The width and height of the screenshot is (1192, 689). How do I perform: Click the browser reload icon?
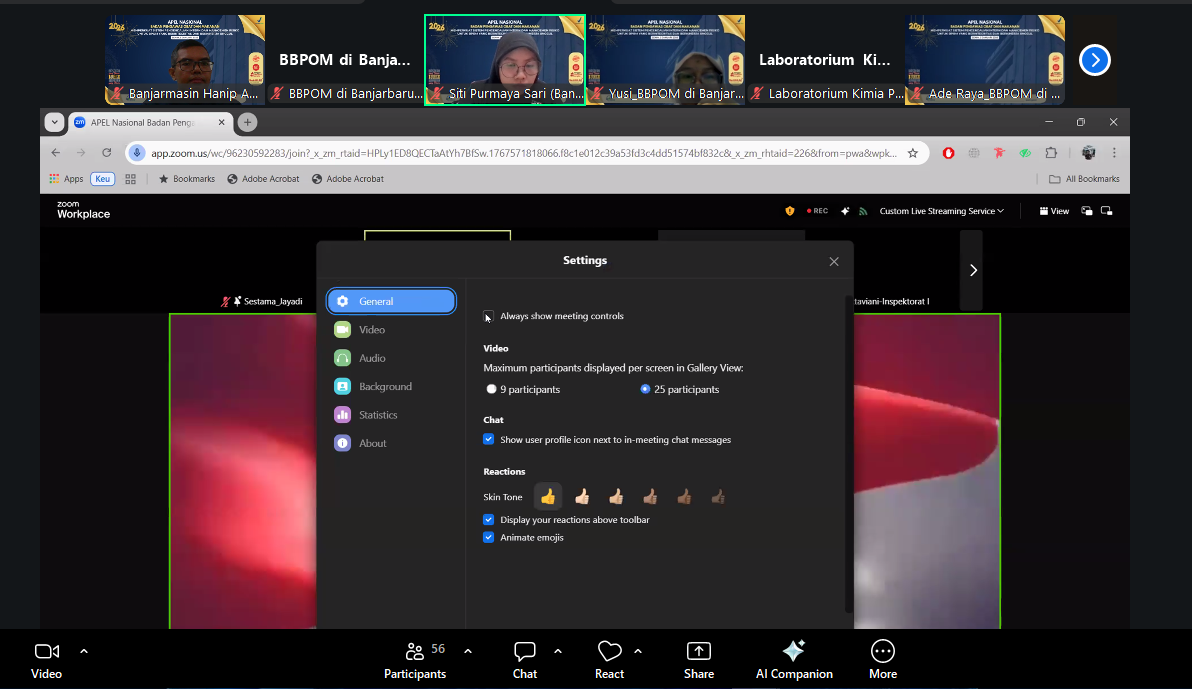point(107,153)
